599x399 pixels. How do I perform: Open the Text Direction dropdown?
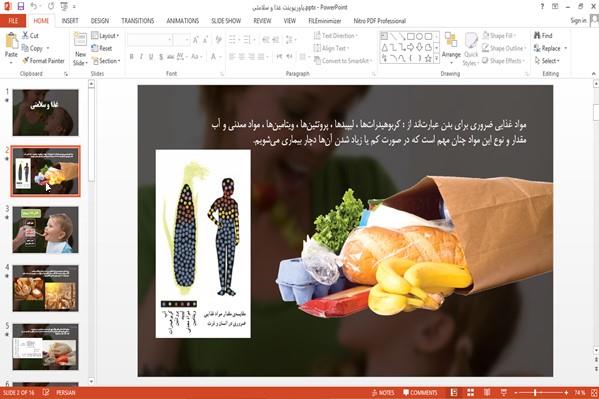point(336,36)
